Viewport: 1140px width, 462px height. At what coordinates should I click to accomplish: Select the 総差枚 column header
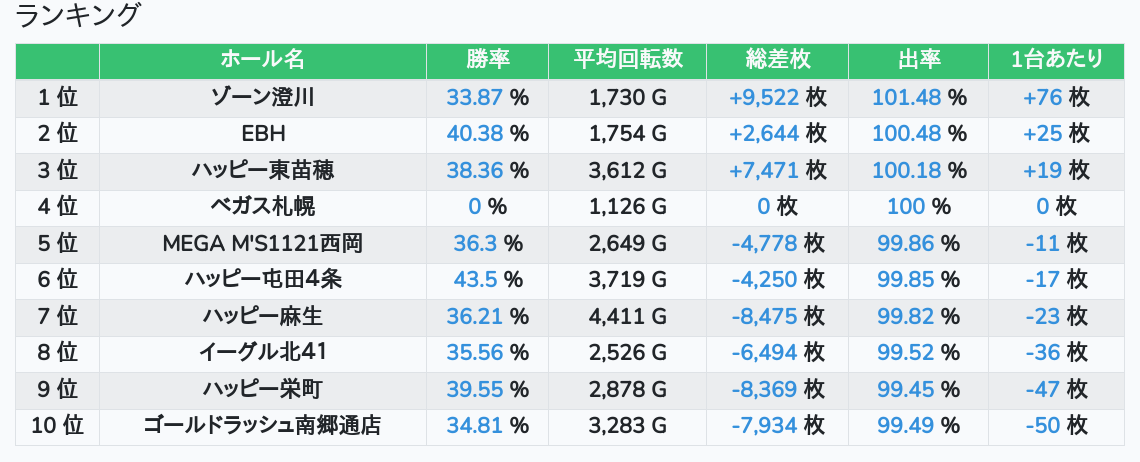point(777,60)
